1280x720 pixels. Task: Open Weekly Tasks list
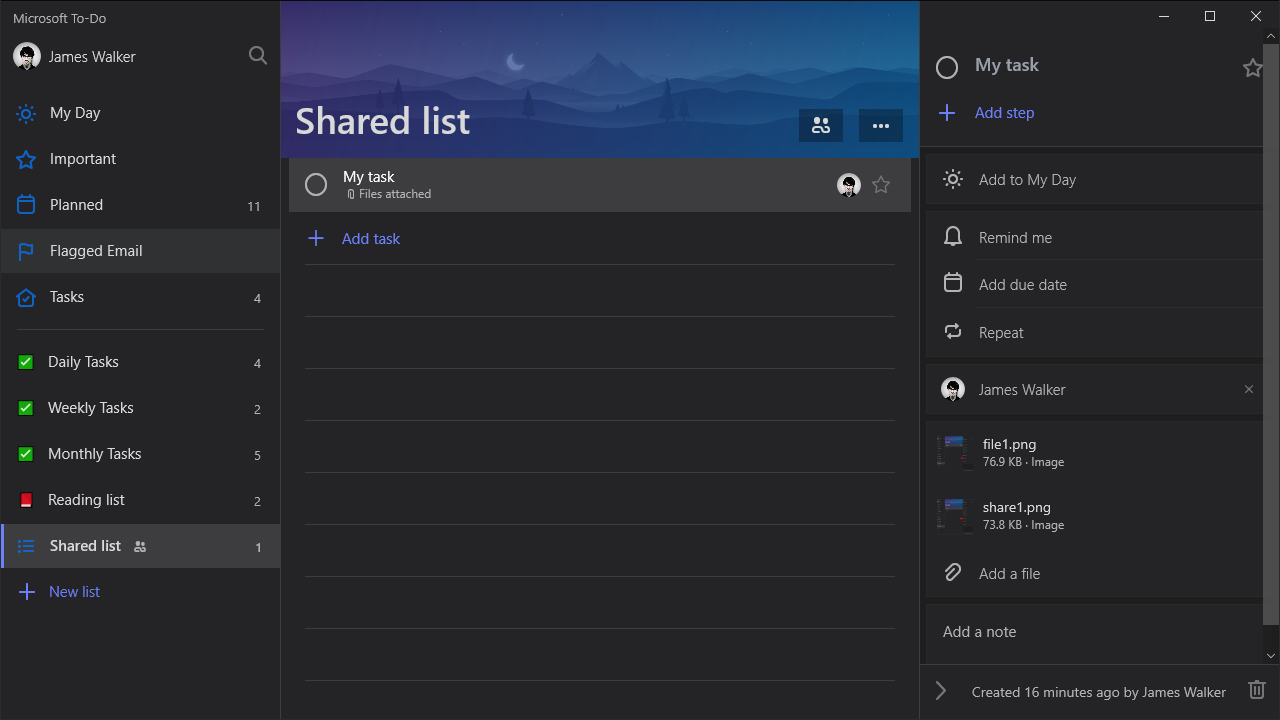coord(140,408)
